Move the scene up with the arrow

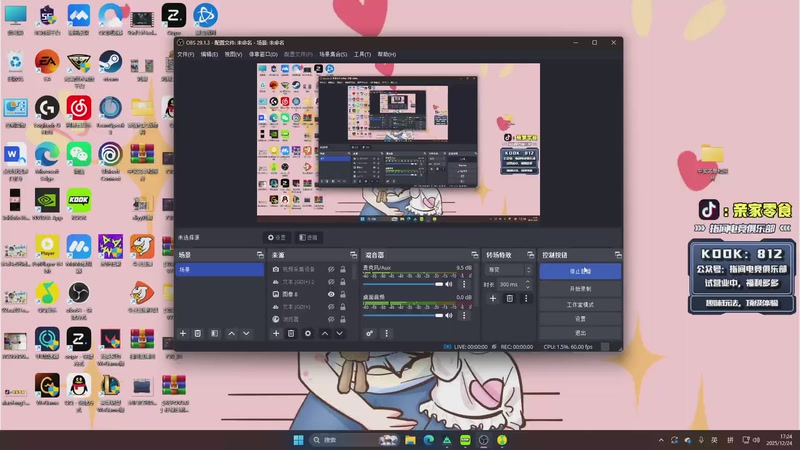(232, 333)
